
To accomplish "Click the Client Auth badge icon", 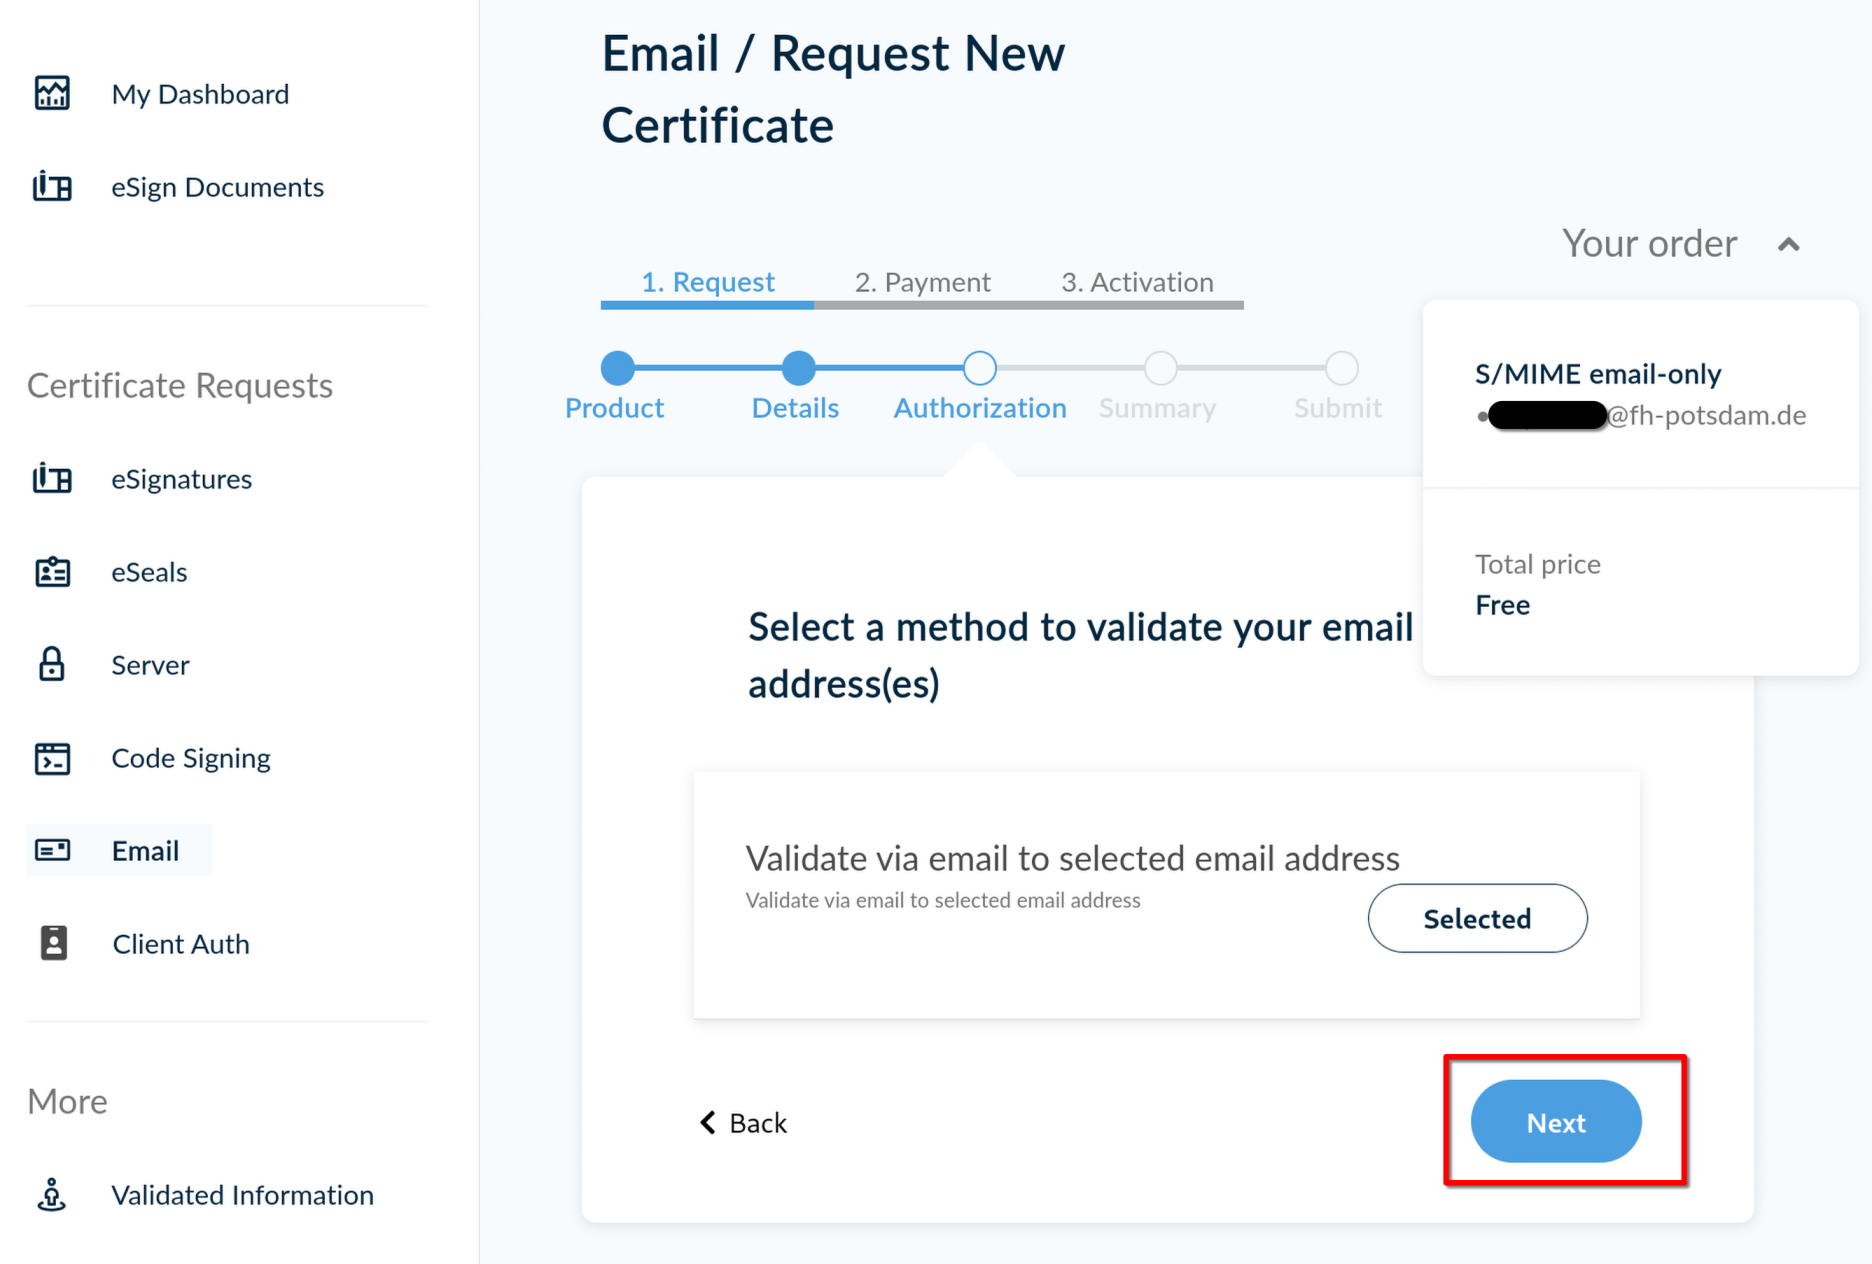I will [x=54, y=943].
